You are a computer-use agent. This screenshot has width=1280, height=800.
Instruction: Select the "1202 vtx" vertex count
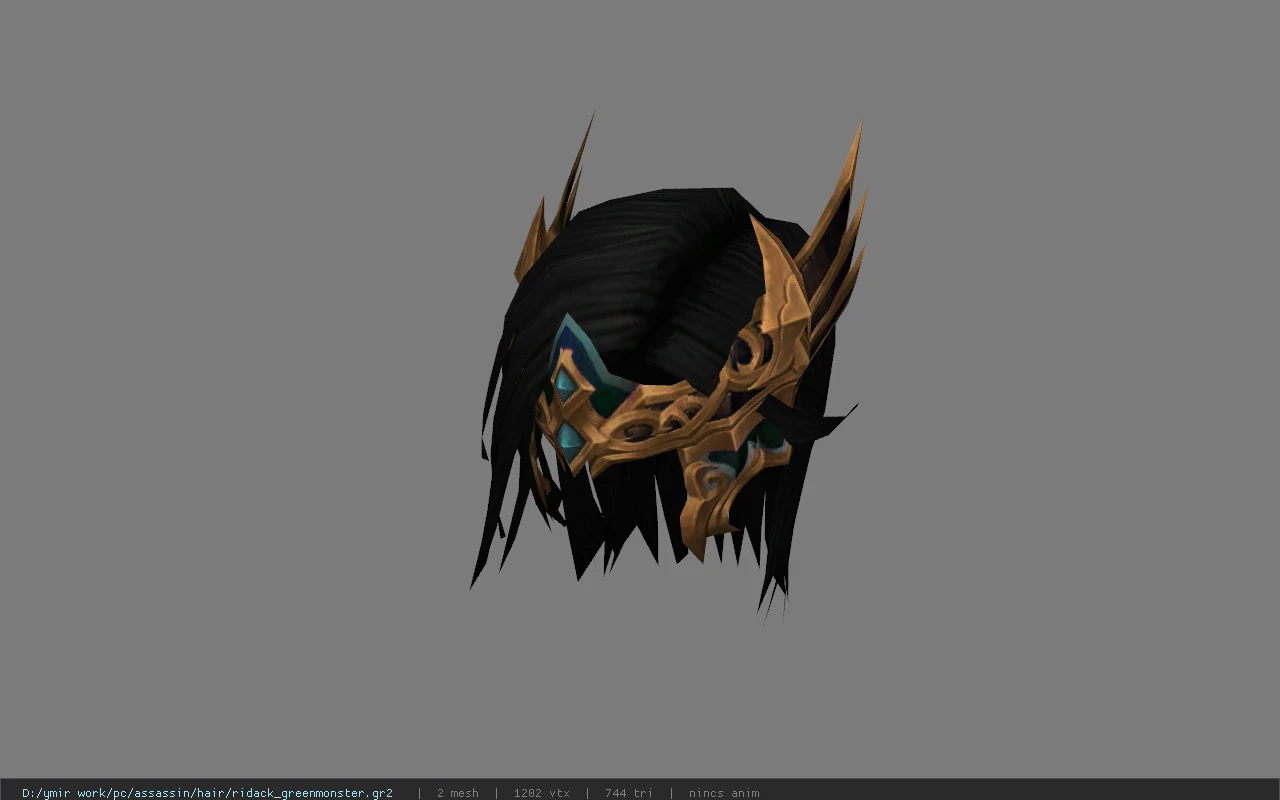542,793
